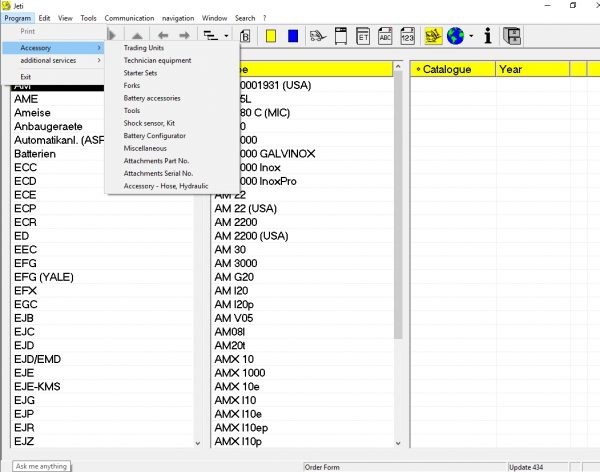Click the blank form page icon
Viewport: 600px width, 472px height.
[x=341, y=36]
